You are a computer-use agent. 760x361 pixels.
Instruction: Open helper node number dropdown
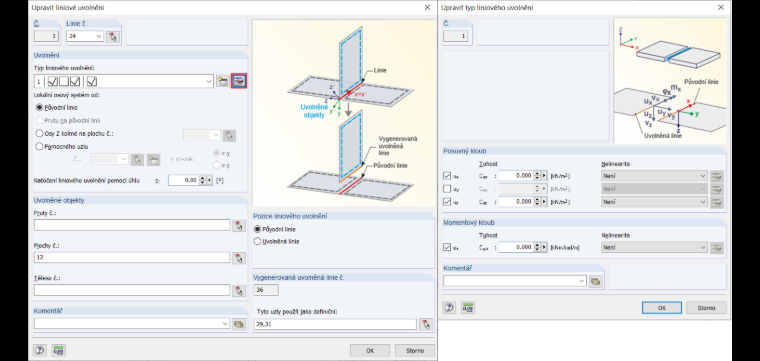(123, 159)
